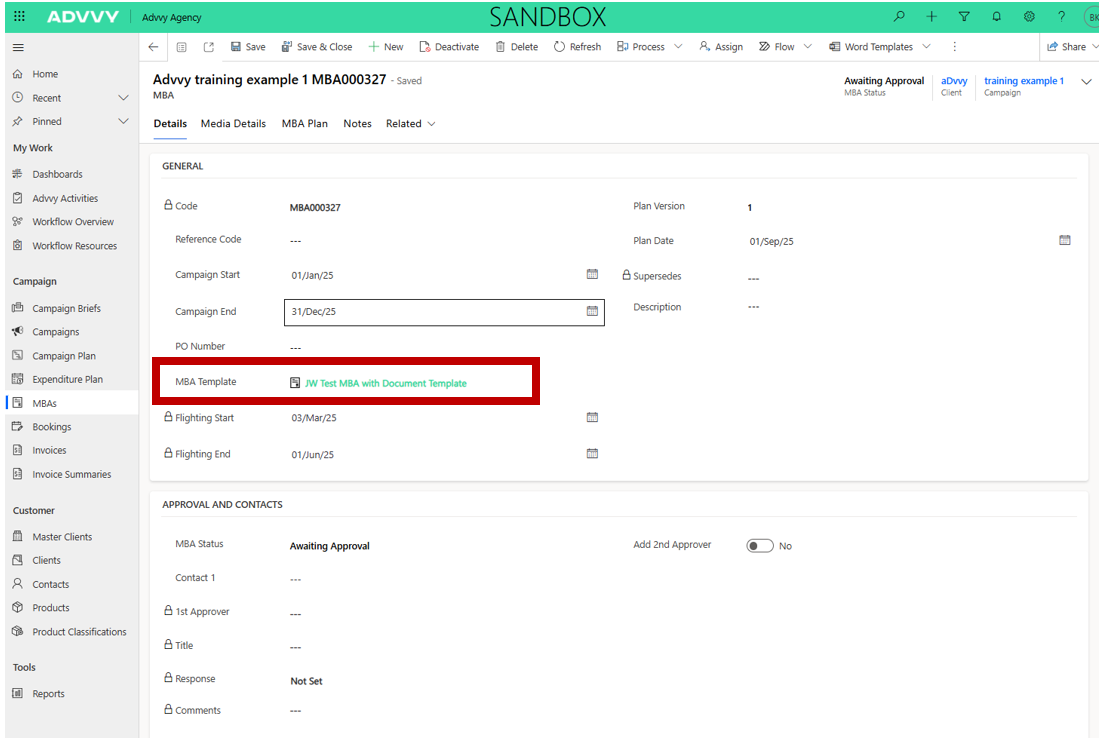Image resolution: width=1099 pixels, height=738 pixels.
Task: Collapse the sidebar with hamburger icon
Action: 18,48
